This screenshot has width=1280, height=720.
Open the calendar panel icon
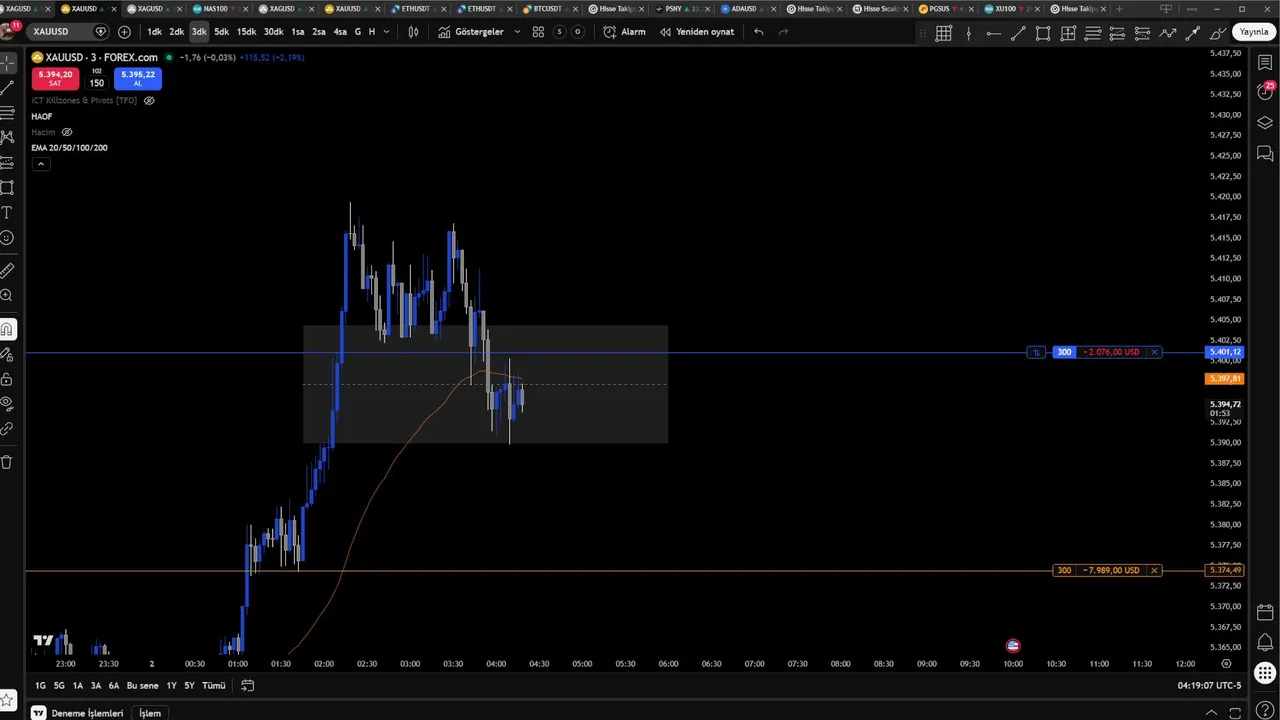1265,612
